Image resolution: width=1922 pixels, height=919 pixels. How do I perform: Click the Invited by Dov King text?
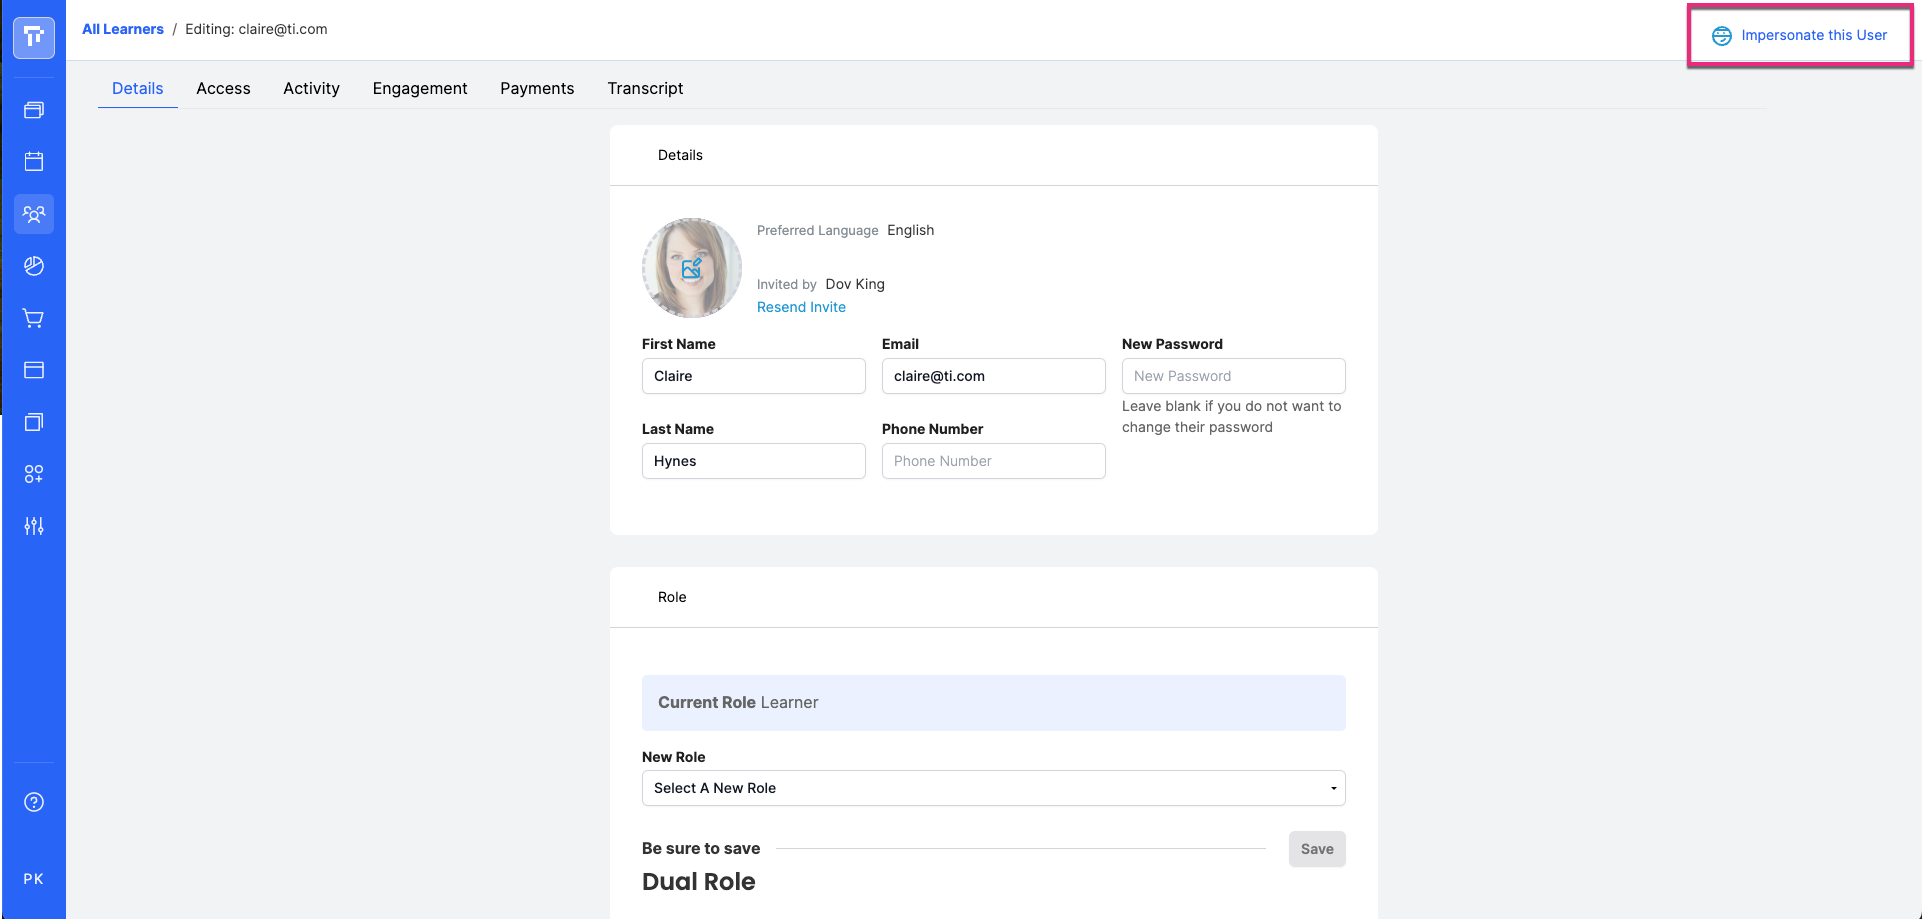[x=821, y=284]
